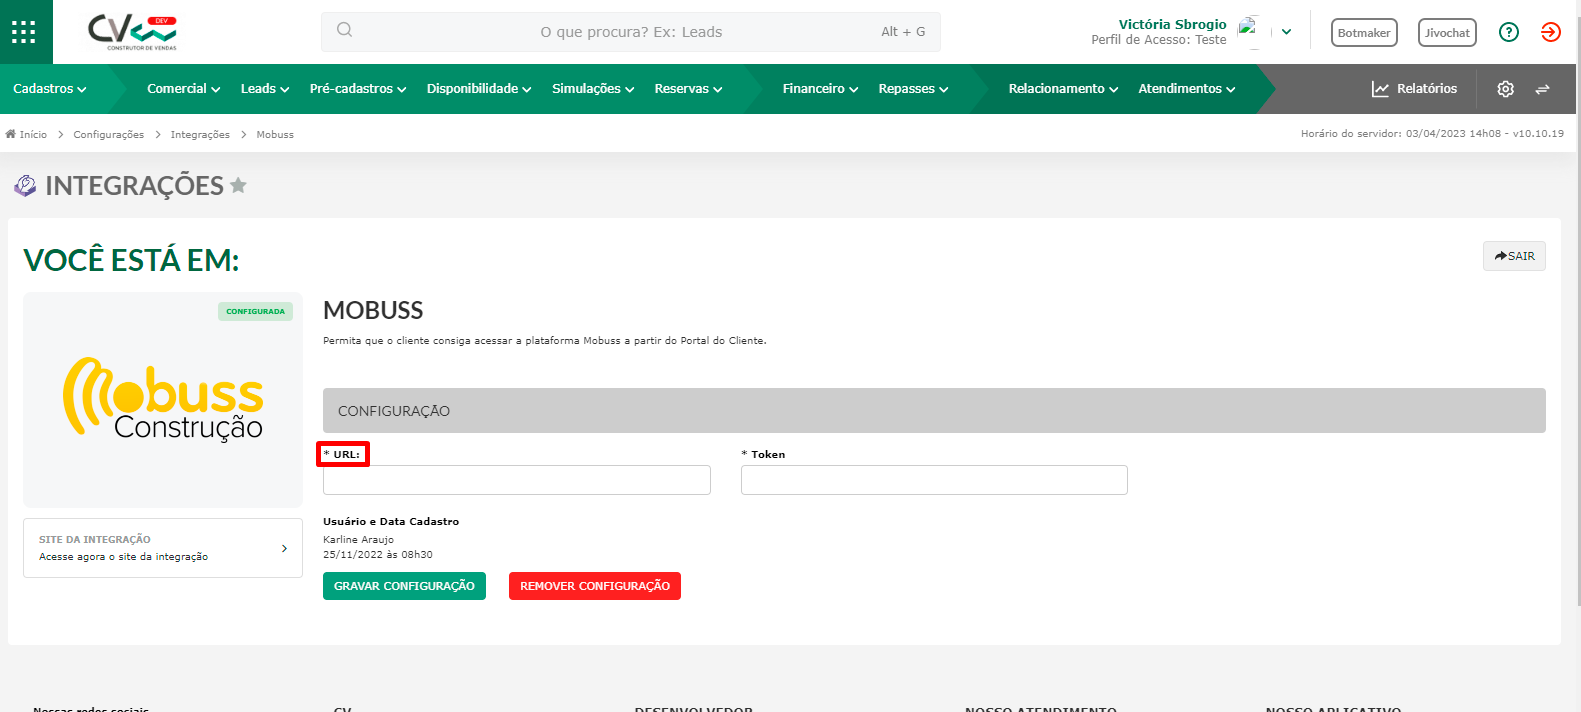1581x712 pixels.
Task: Click the 'Karline Araujo' user text
Action: click(x=358, y=539)
